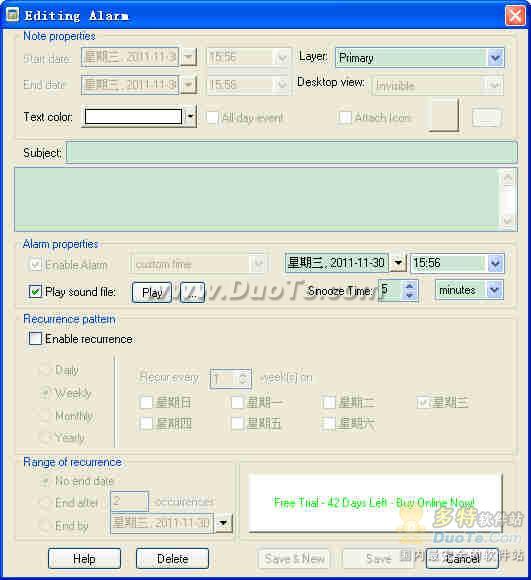531x580 pixels.
Task: Expand the Desktop view invisible dropdown
Action: coord(494,85)
